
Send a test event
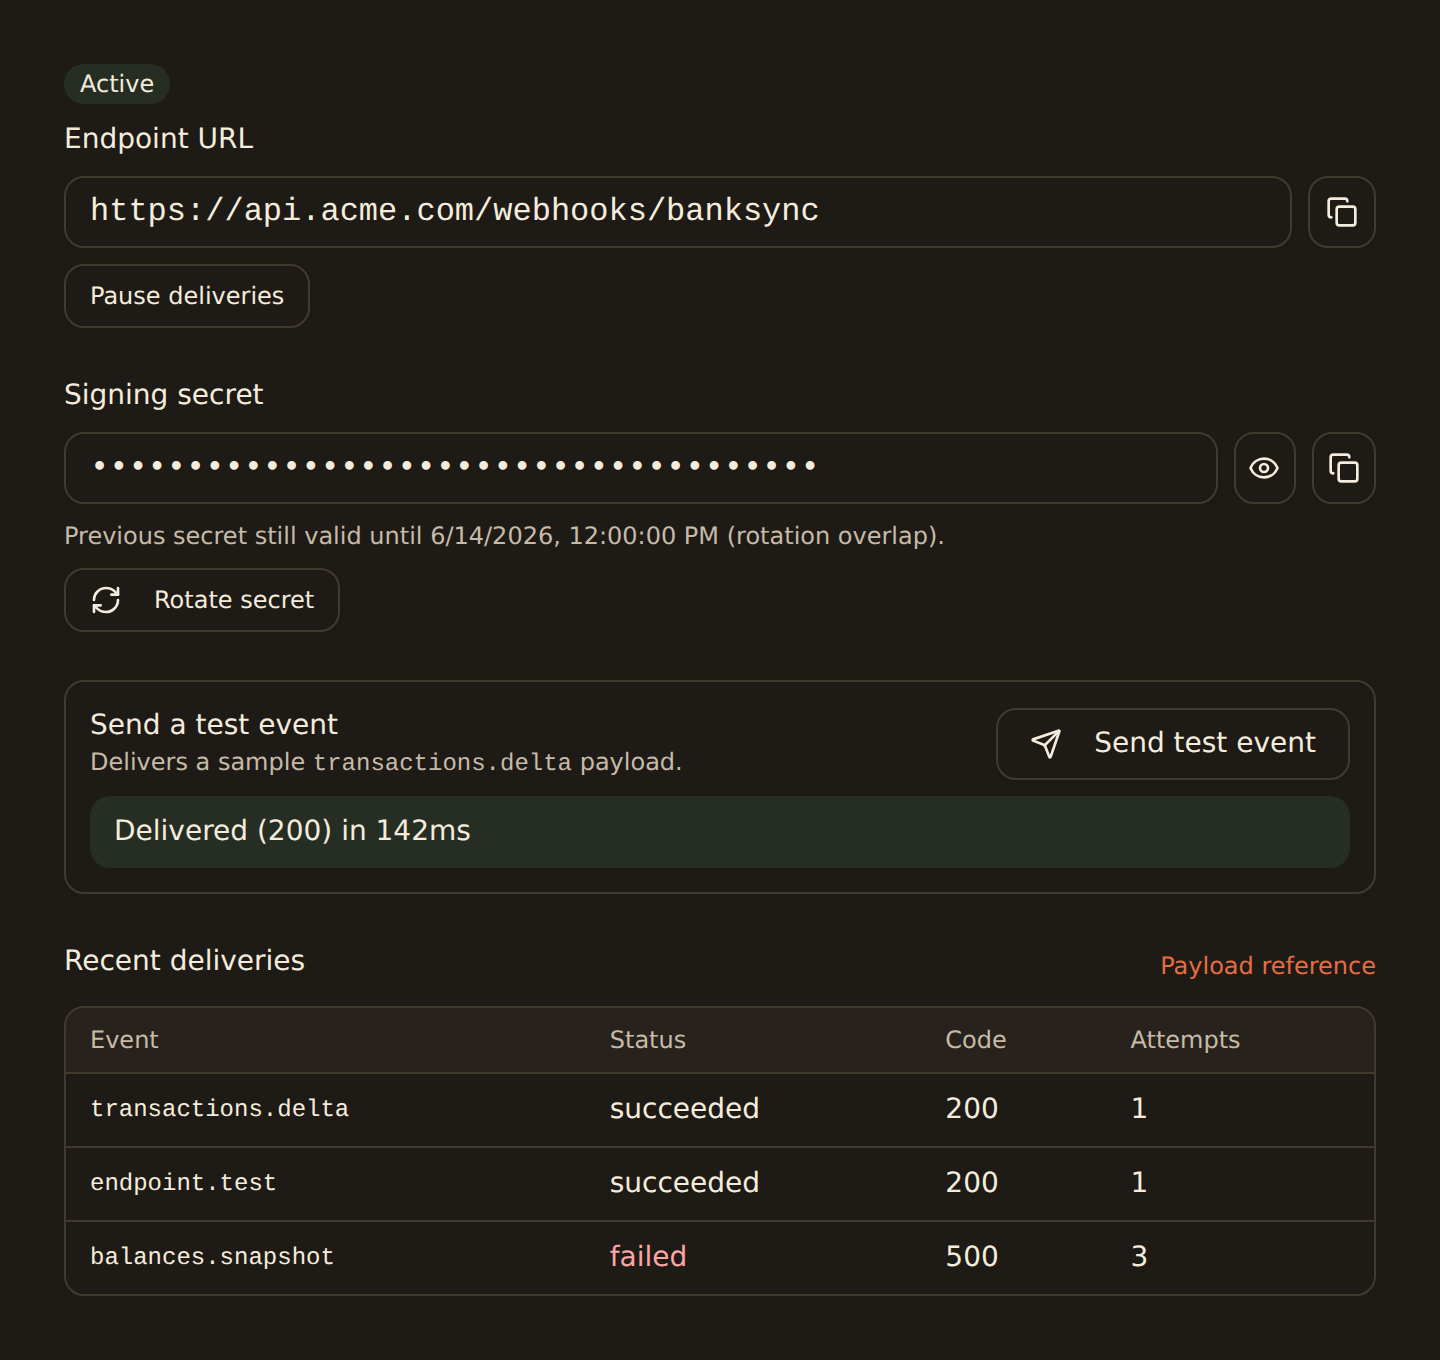tap(1172, 744)
